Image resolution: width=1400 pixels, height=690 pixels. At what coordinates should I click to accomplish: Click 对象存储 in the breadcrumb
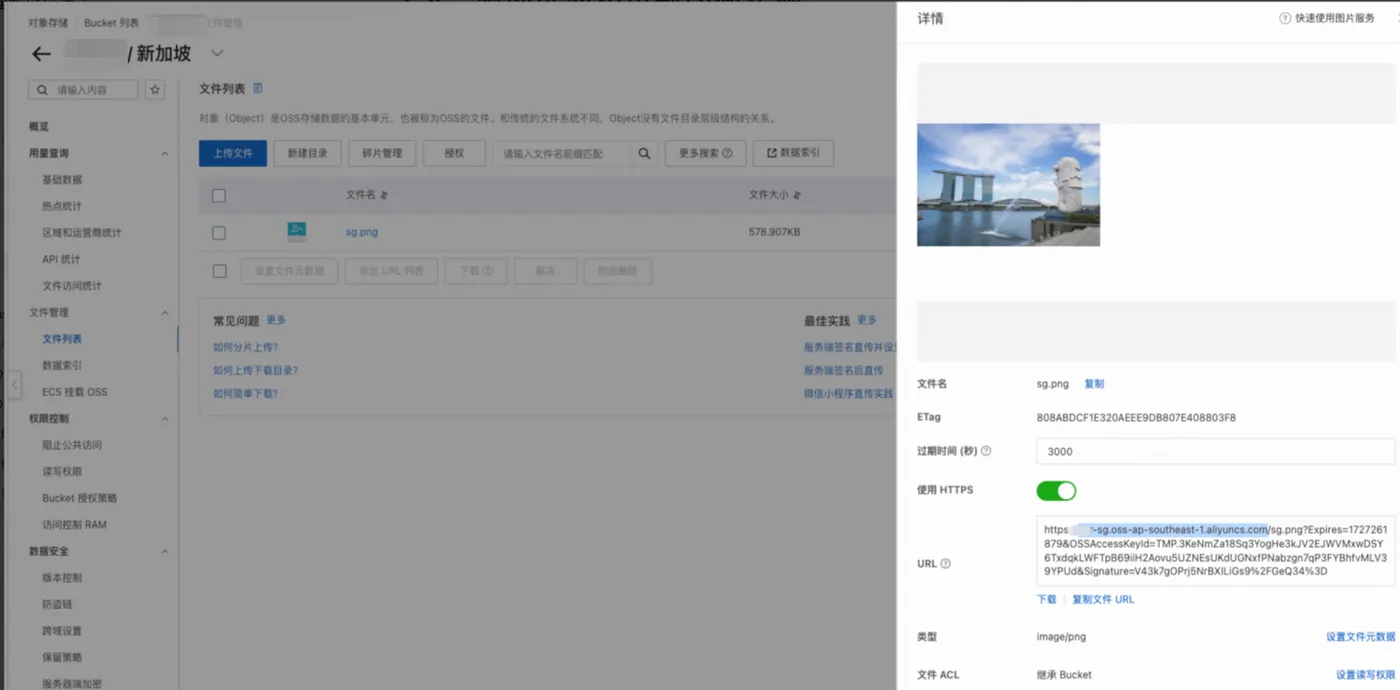(48, 22)
